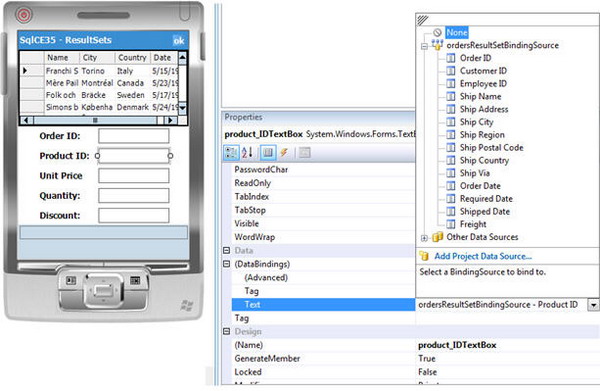This screenshot has width=600, height=391.
Task: Collapse the Design category in Properties
Action: coord(227,331)
